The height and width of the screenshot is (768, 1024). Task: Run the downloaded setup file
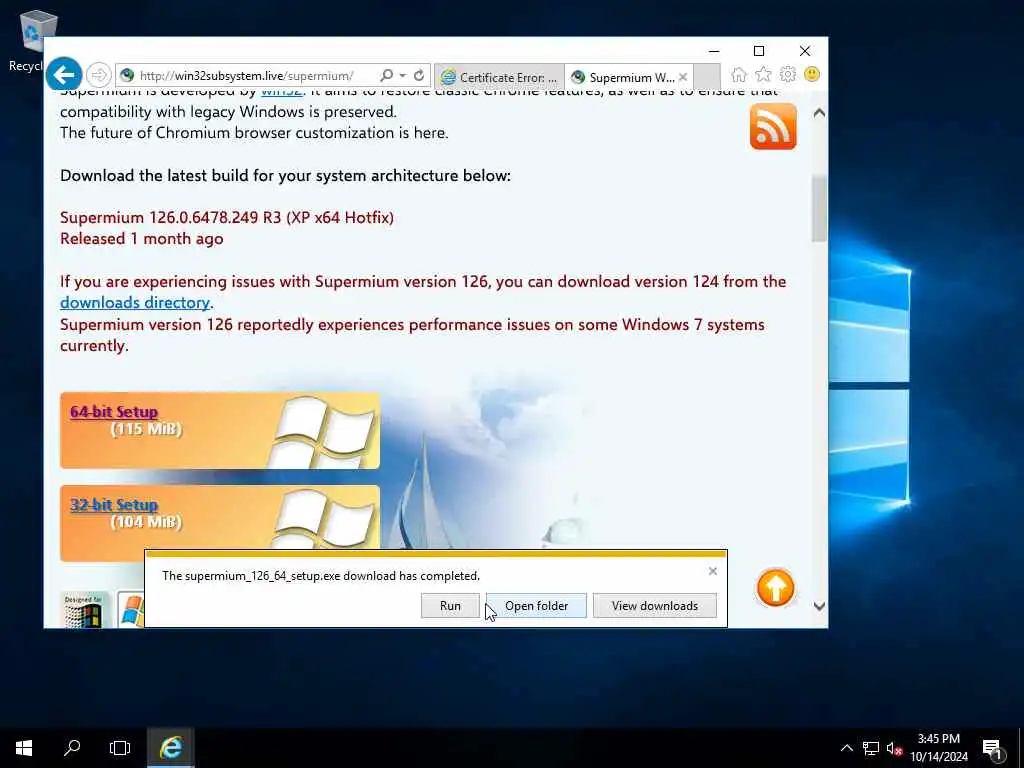450,605
